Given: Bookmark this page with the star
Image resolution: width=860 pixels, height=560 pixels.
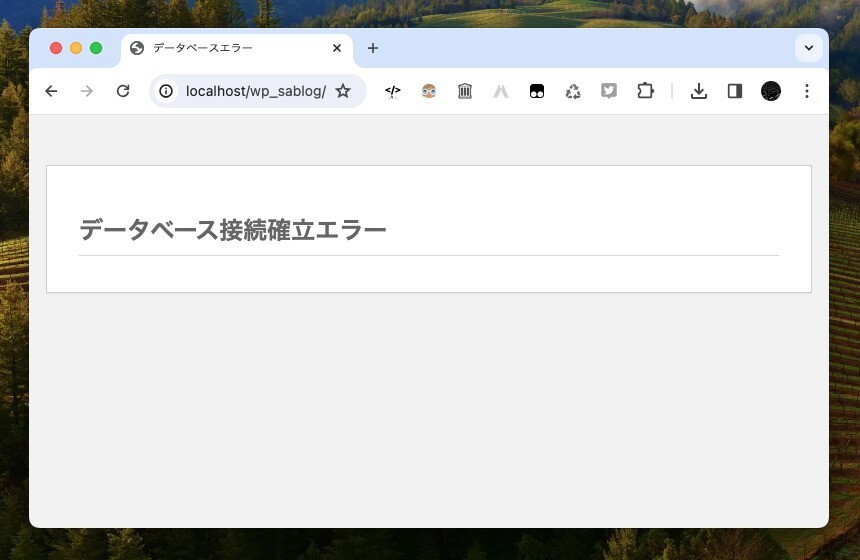Looking at the screenshot, I should coord(343,91).
